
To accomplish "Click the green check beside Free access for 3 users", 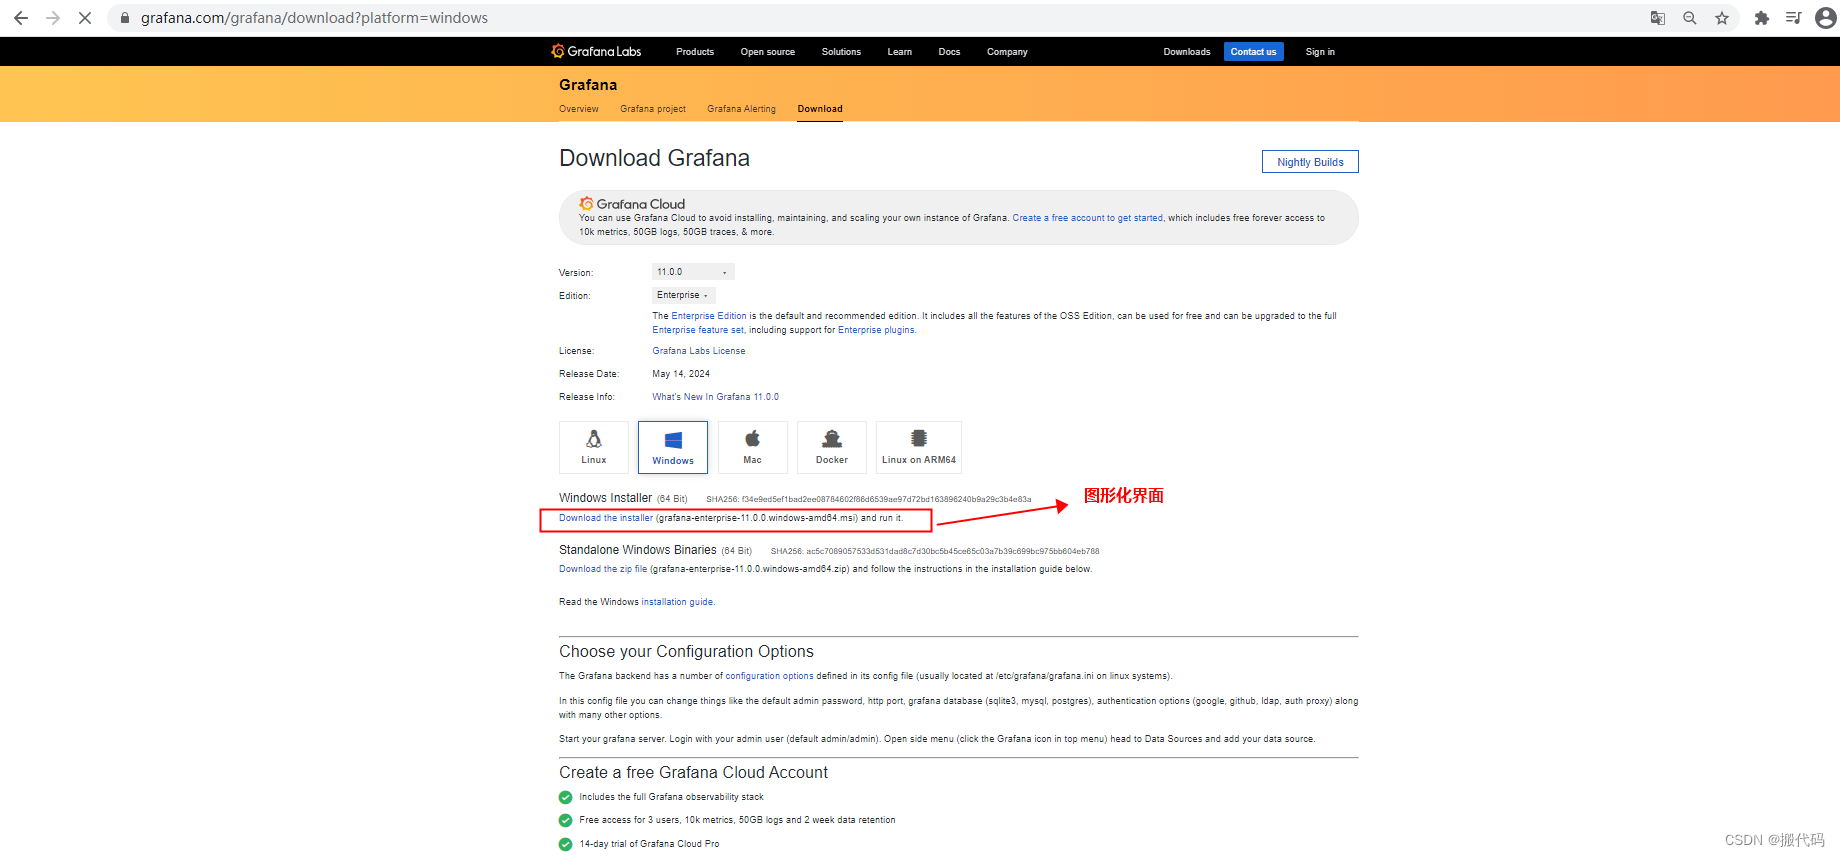I will 565,820.
